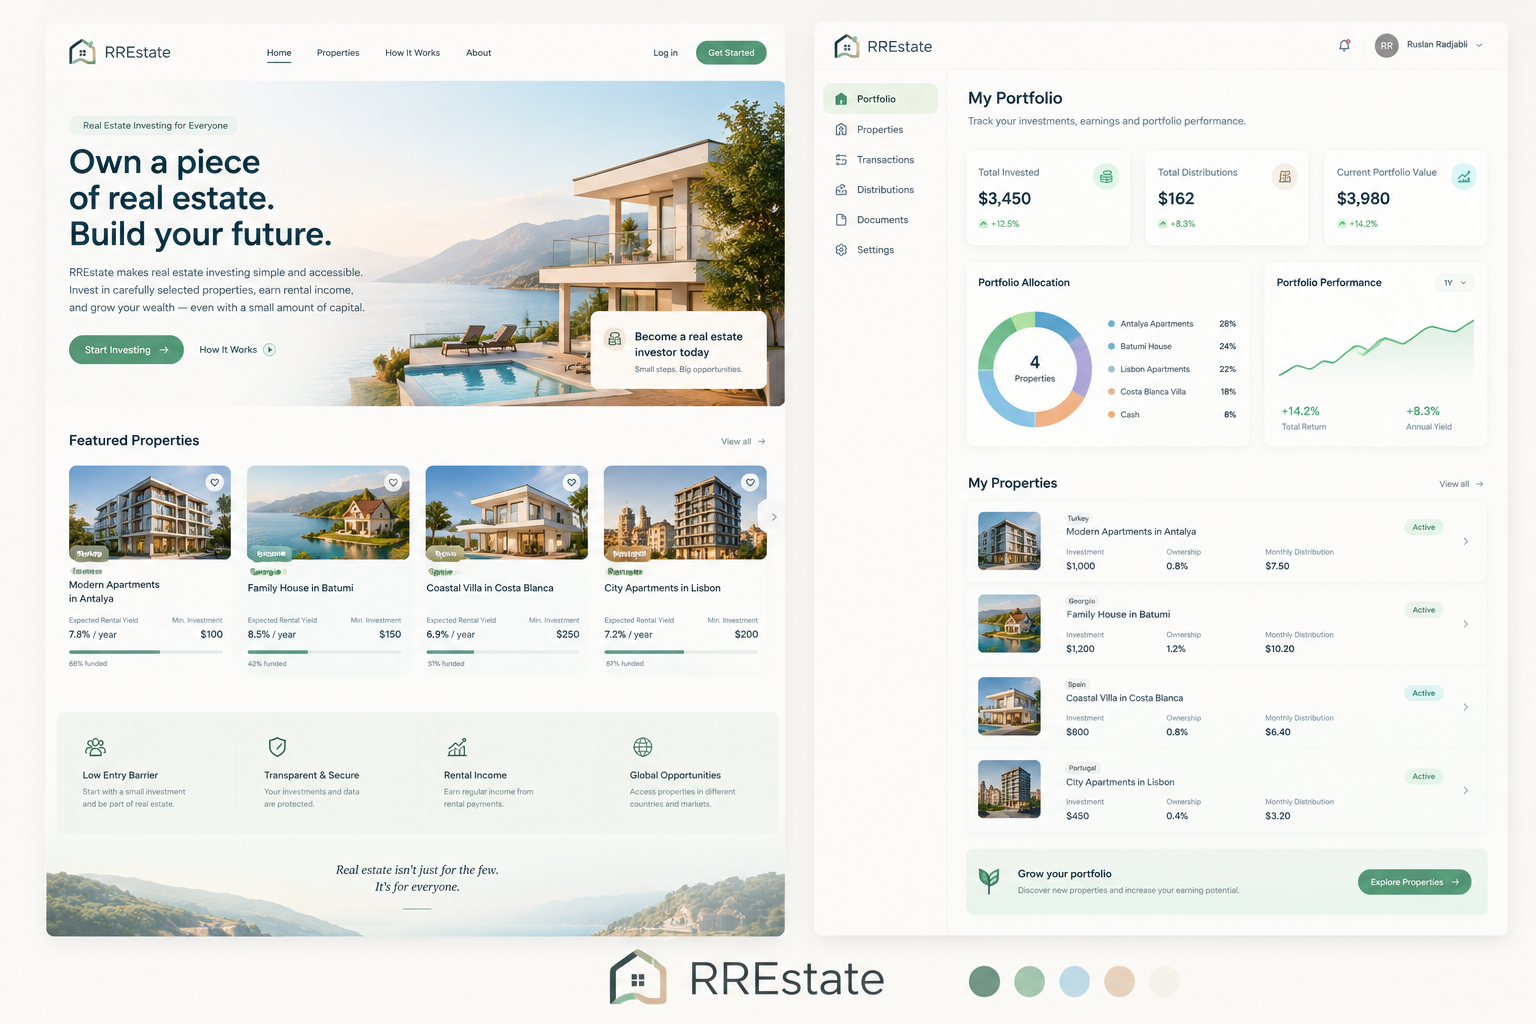
Task: Click the Documents file icon in sidebar
Action: click(x=841, y=220)
